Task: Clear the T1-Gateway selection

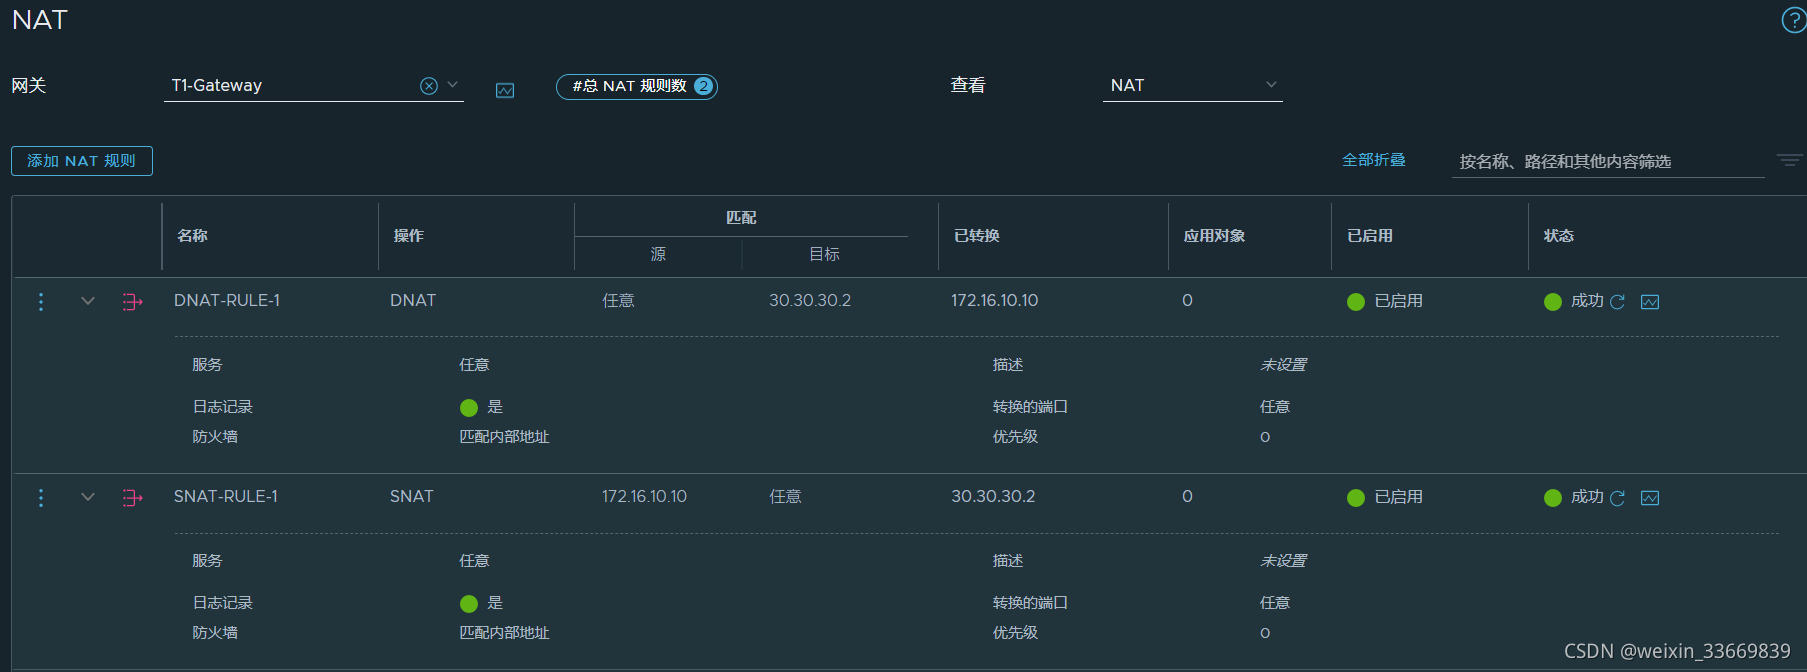Action: click(429, 86)
